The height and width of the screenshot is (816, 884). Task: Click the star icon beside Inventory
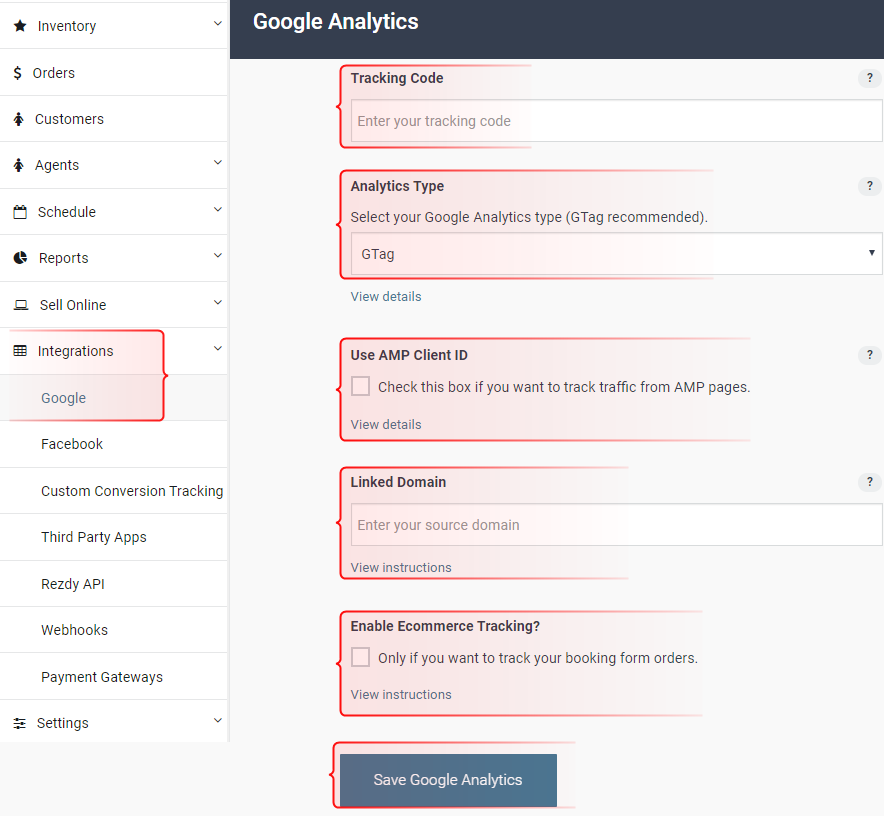20,26
